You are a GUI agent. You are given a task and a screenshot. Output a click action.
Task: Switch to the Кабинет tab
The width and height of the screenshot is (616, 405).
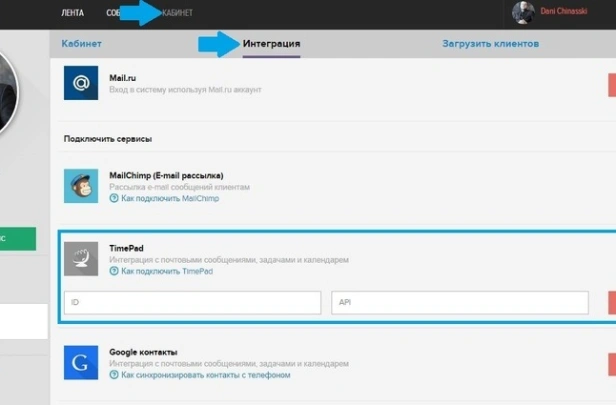click(x=81, y=45)
